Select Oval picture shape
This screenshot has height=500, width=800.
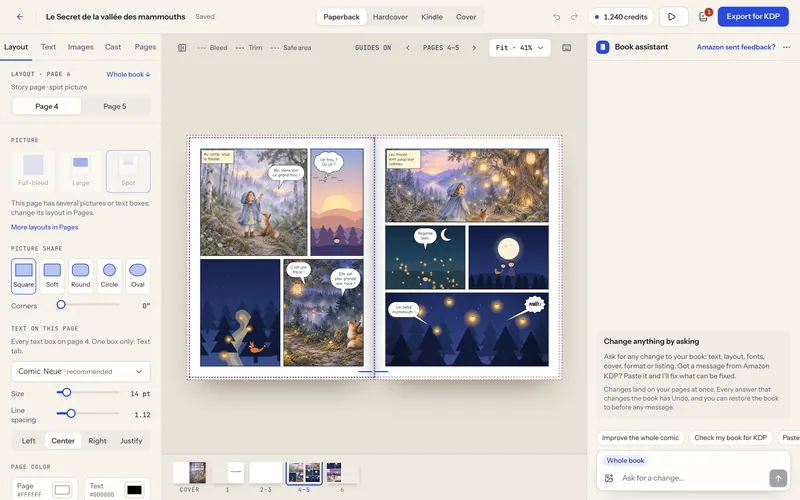(x=138, y=276)
